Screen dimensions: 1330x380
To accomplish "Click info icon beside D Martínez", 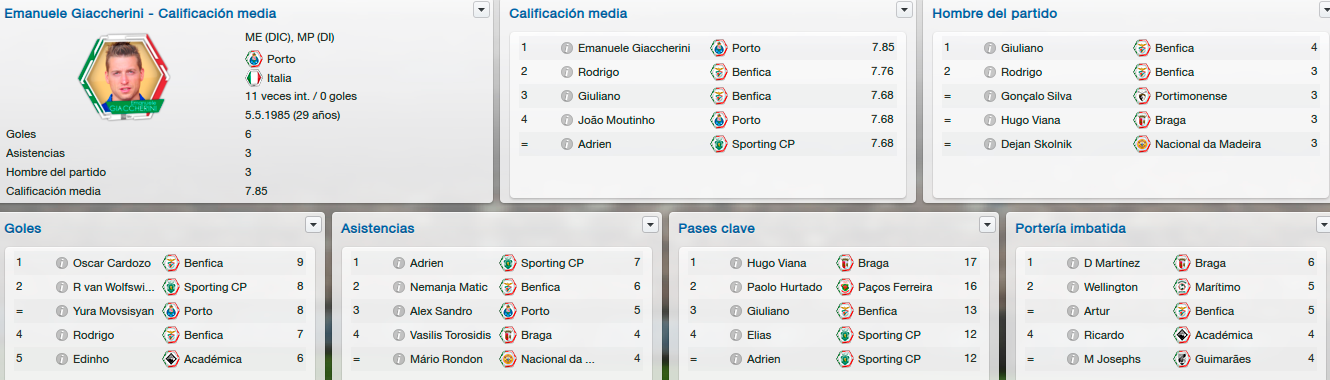I will click(1074, 263).
